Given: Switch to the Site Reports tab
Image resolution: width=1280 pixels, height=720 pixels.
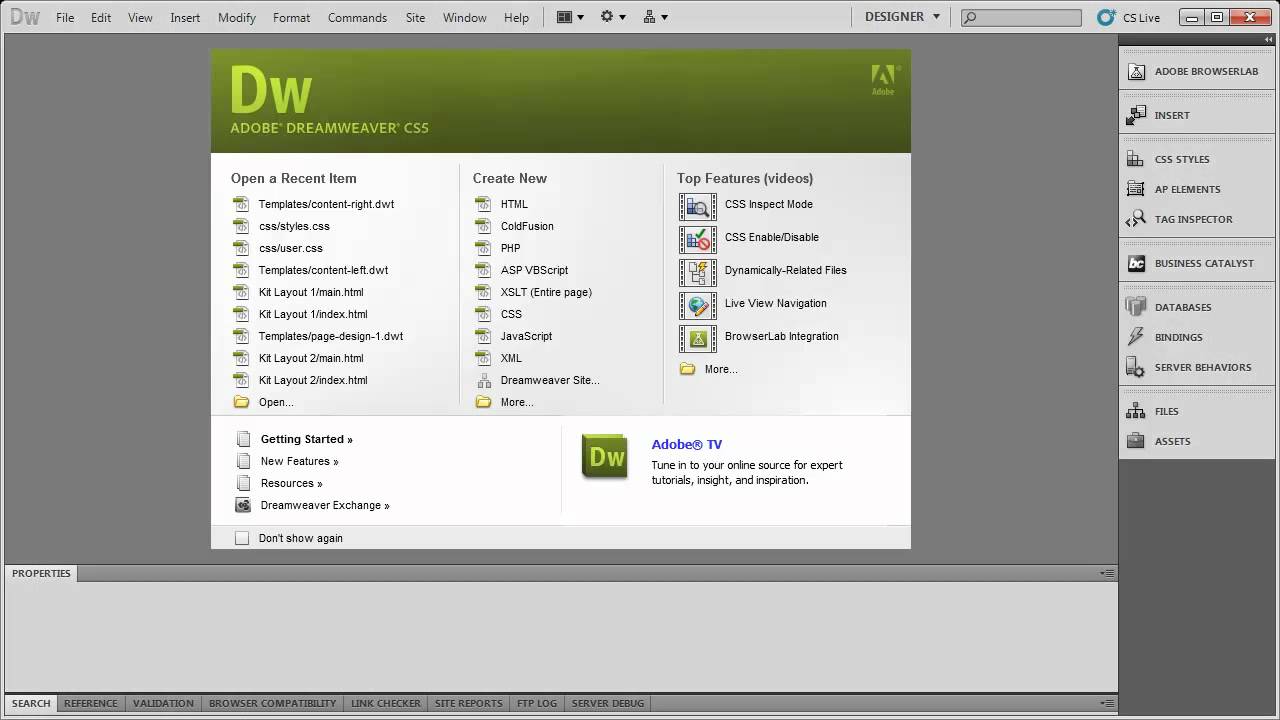Looking at the screenshot, I should (x=468, y=703).
